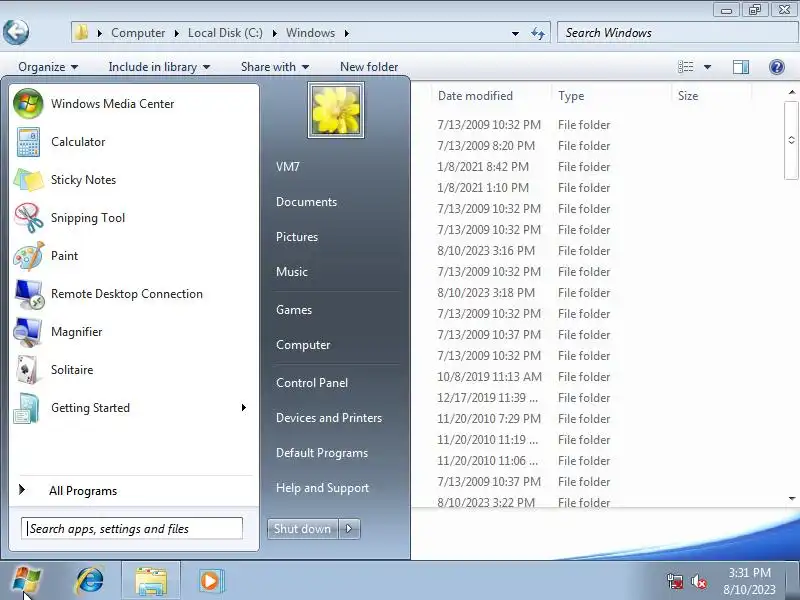This screenshot has height=600, width=800.
Task: Click the Shut down button
Action: pyautogui.click(x=302, y=529)
